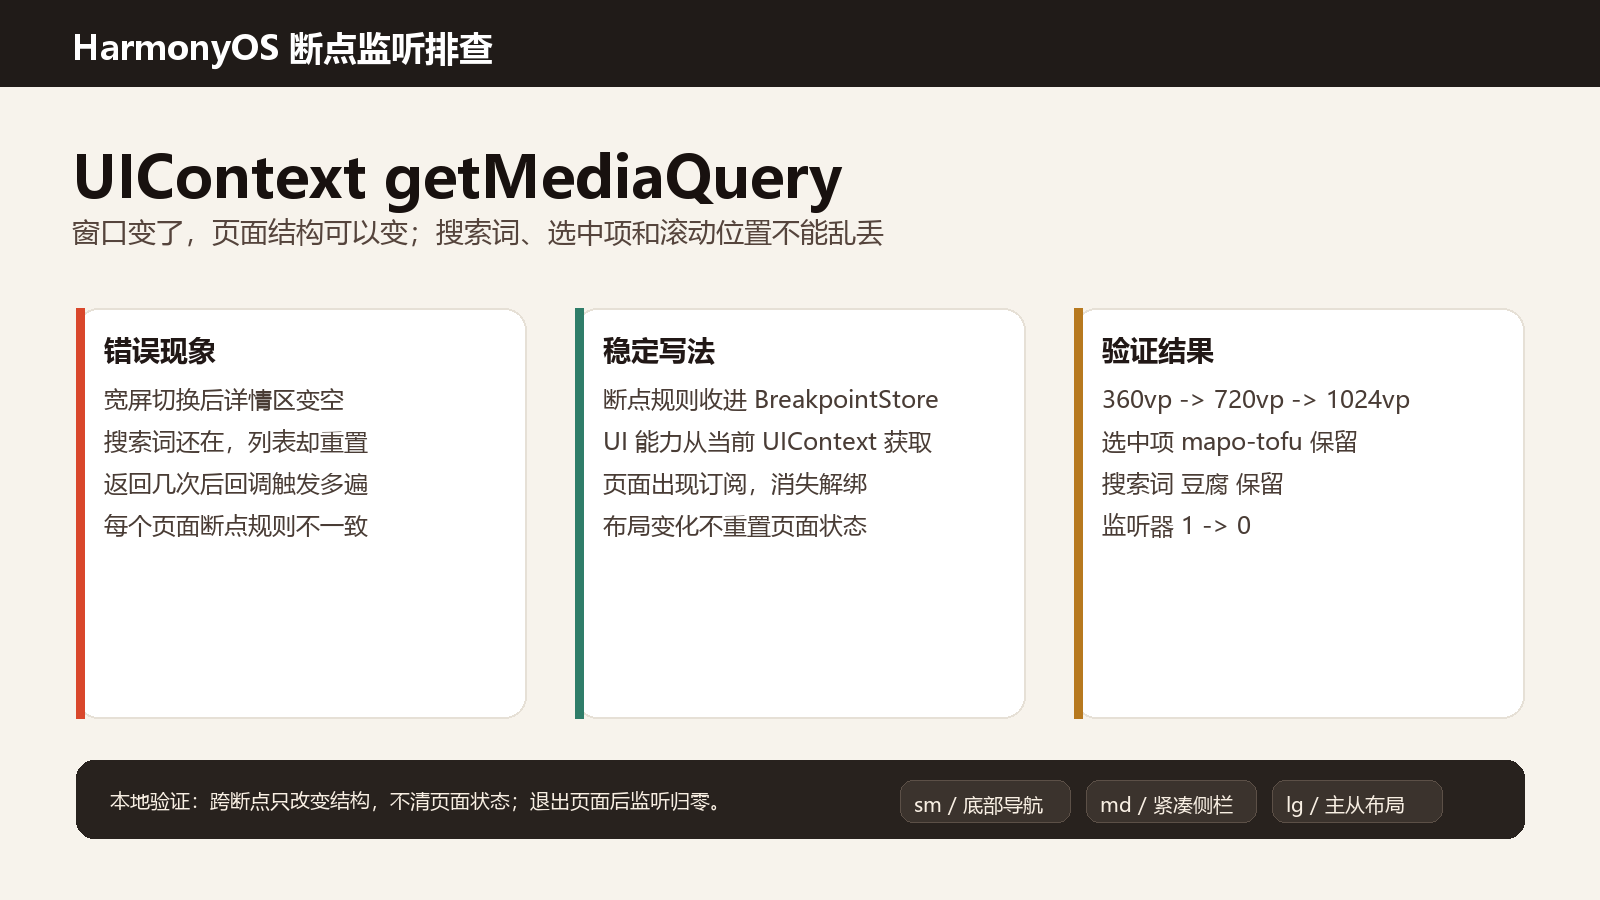1600x900 pixels.
Task: Select the 稳定写法 card heading
Action: coord(659,351)
